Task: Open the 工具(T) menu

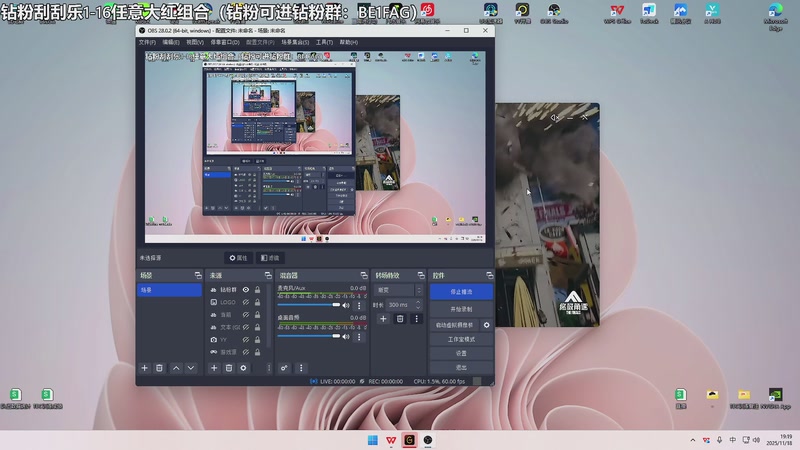Action: point(324,43)
